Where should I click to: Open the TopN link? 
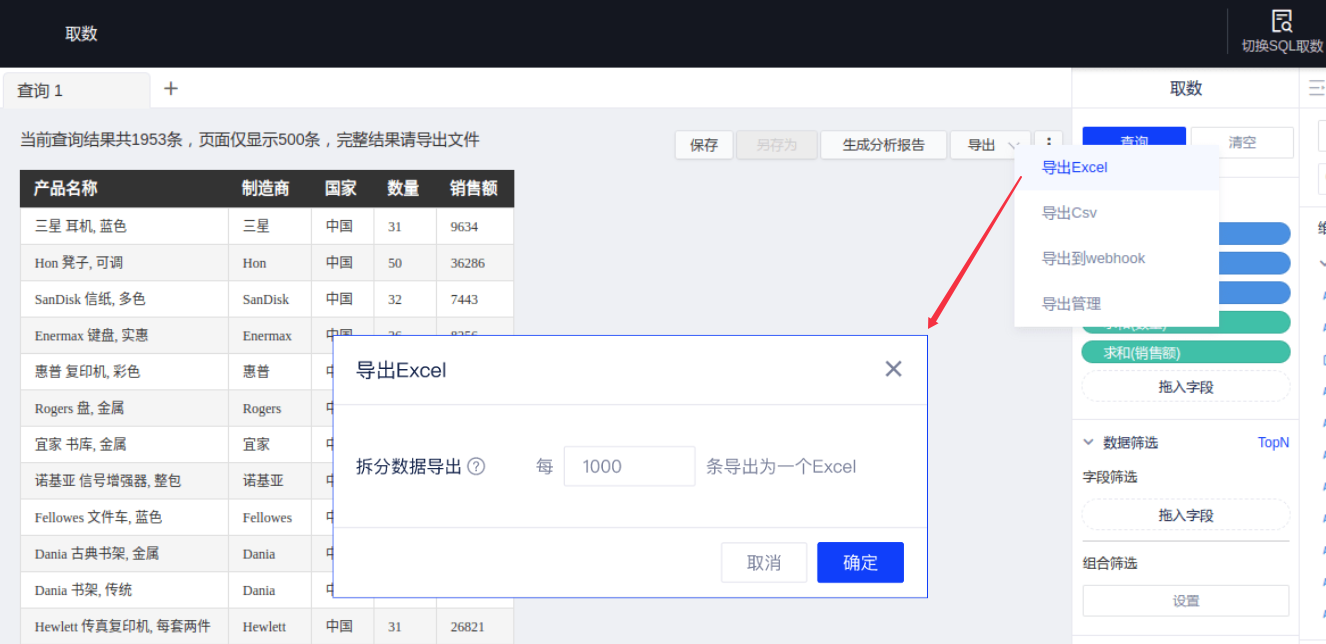point(1273,442)
